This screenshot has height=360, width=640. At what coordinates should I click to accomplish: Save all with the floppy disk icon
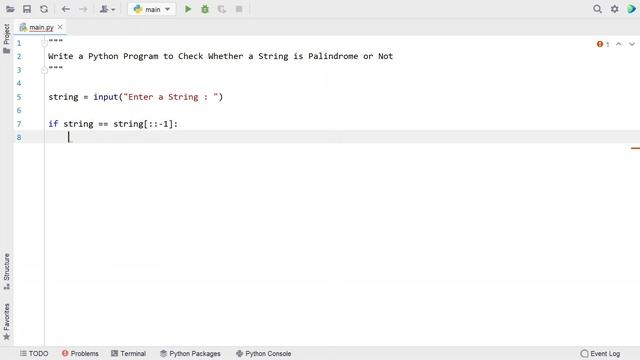click(x=27, y=9)
